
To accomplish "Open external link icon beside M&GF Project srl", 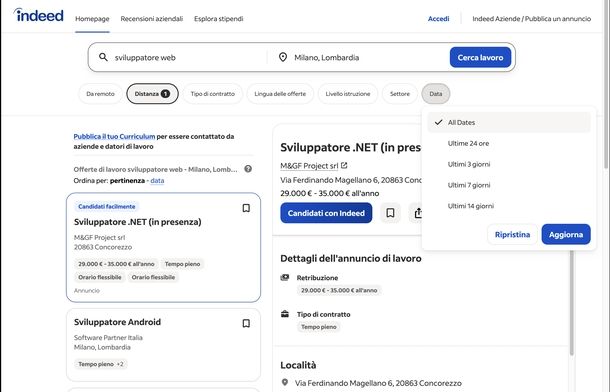I will [x=344, y=165].
